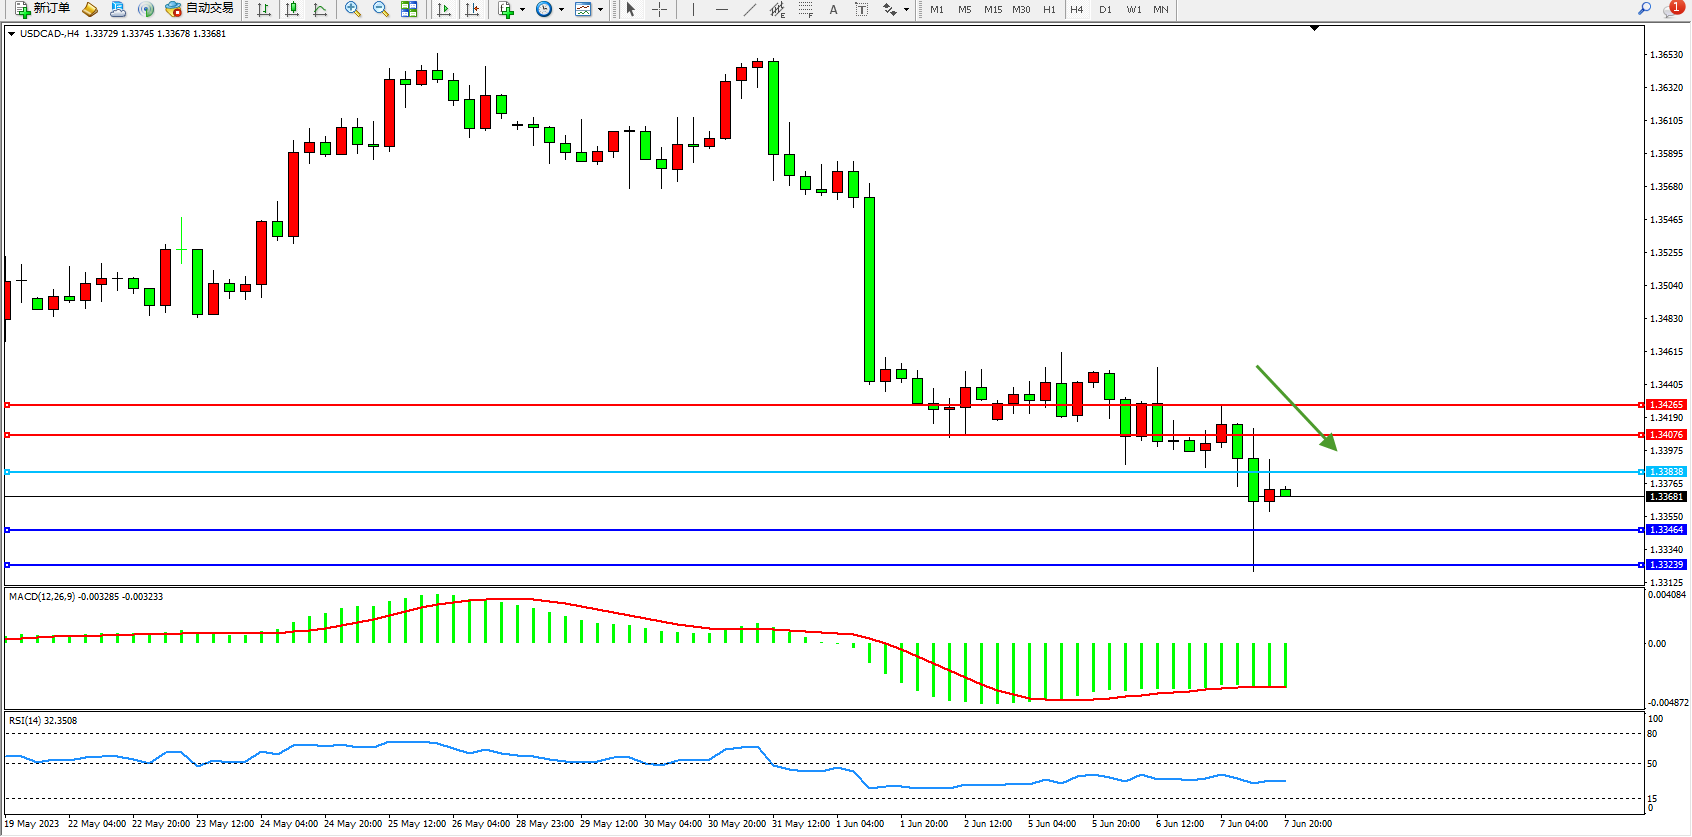The image size is (1692, 837).
Task: Open the indicators list dropdown arrow
Action: [x=523, y=9]
